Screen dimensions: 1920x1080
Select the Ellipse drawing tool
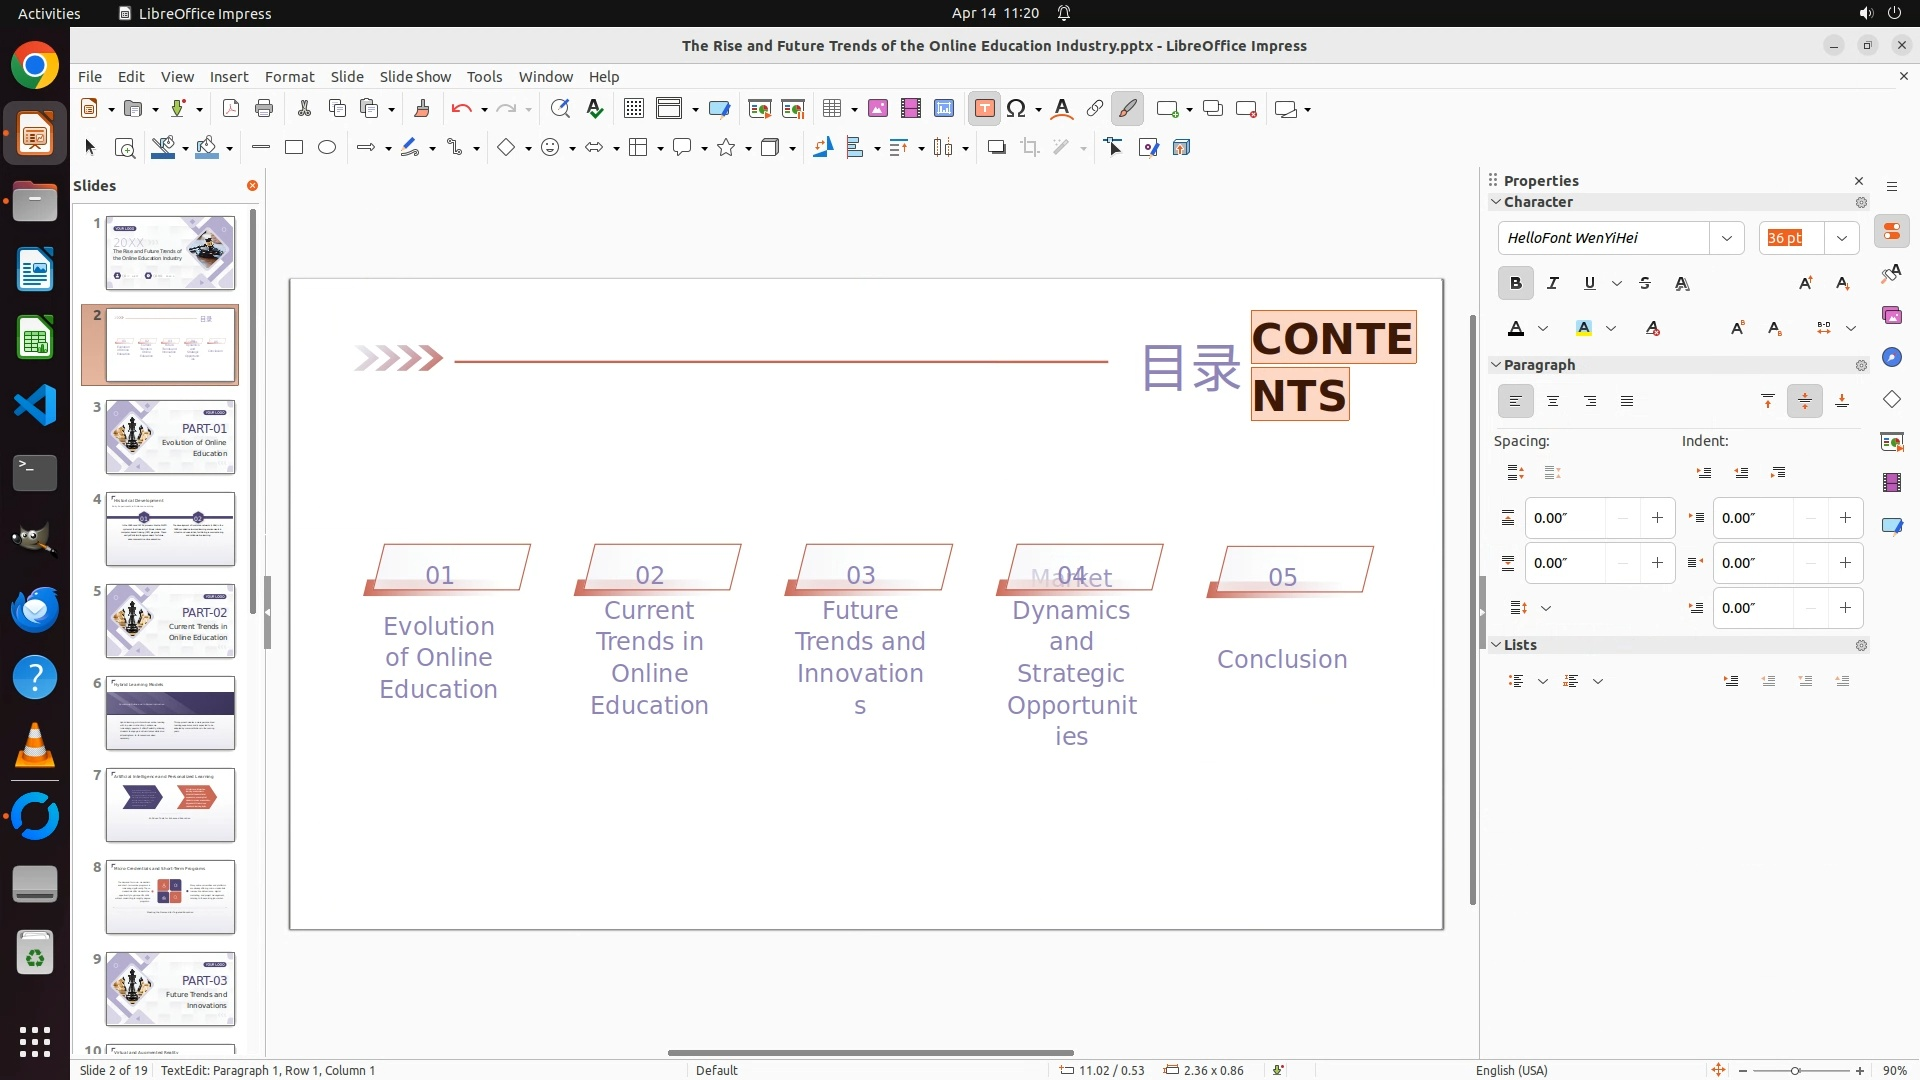327,148
